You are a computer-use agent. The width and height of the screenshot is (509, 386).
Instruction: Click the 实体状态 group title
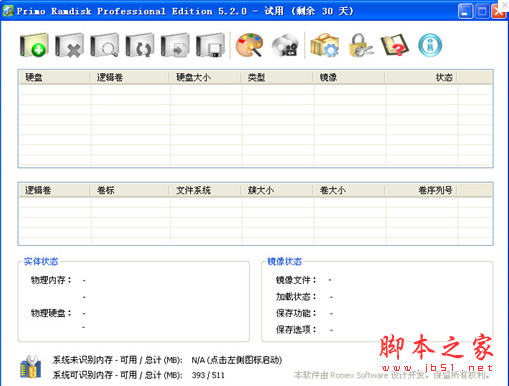[41, 262]
